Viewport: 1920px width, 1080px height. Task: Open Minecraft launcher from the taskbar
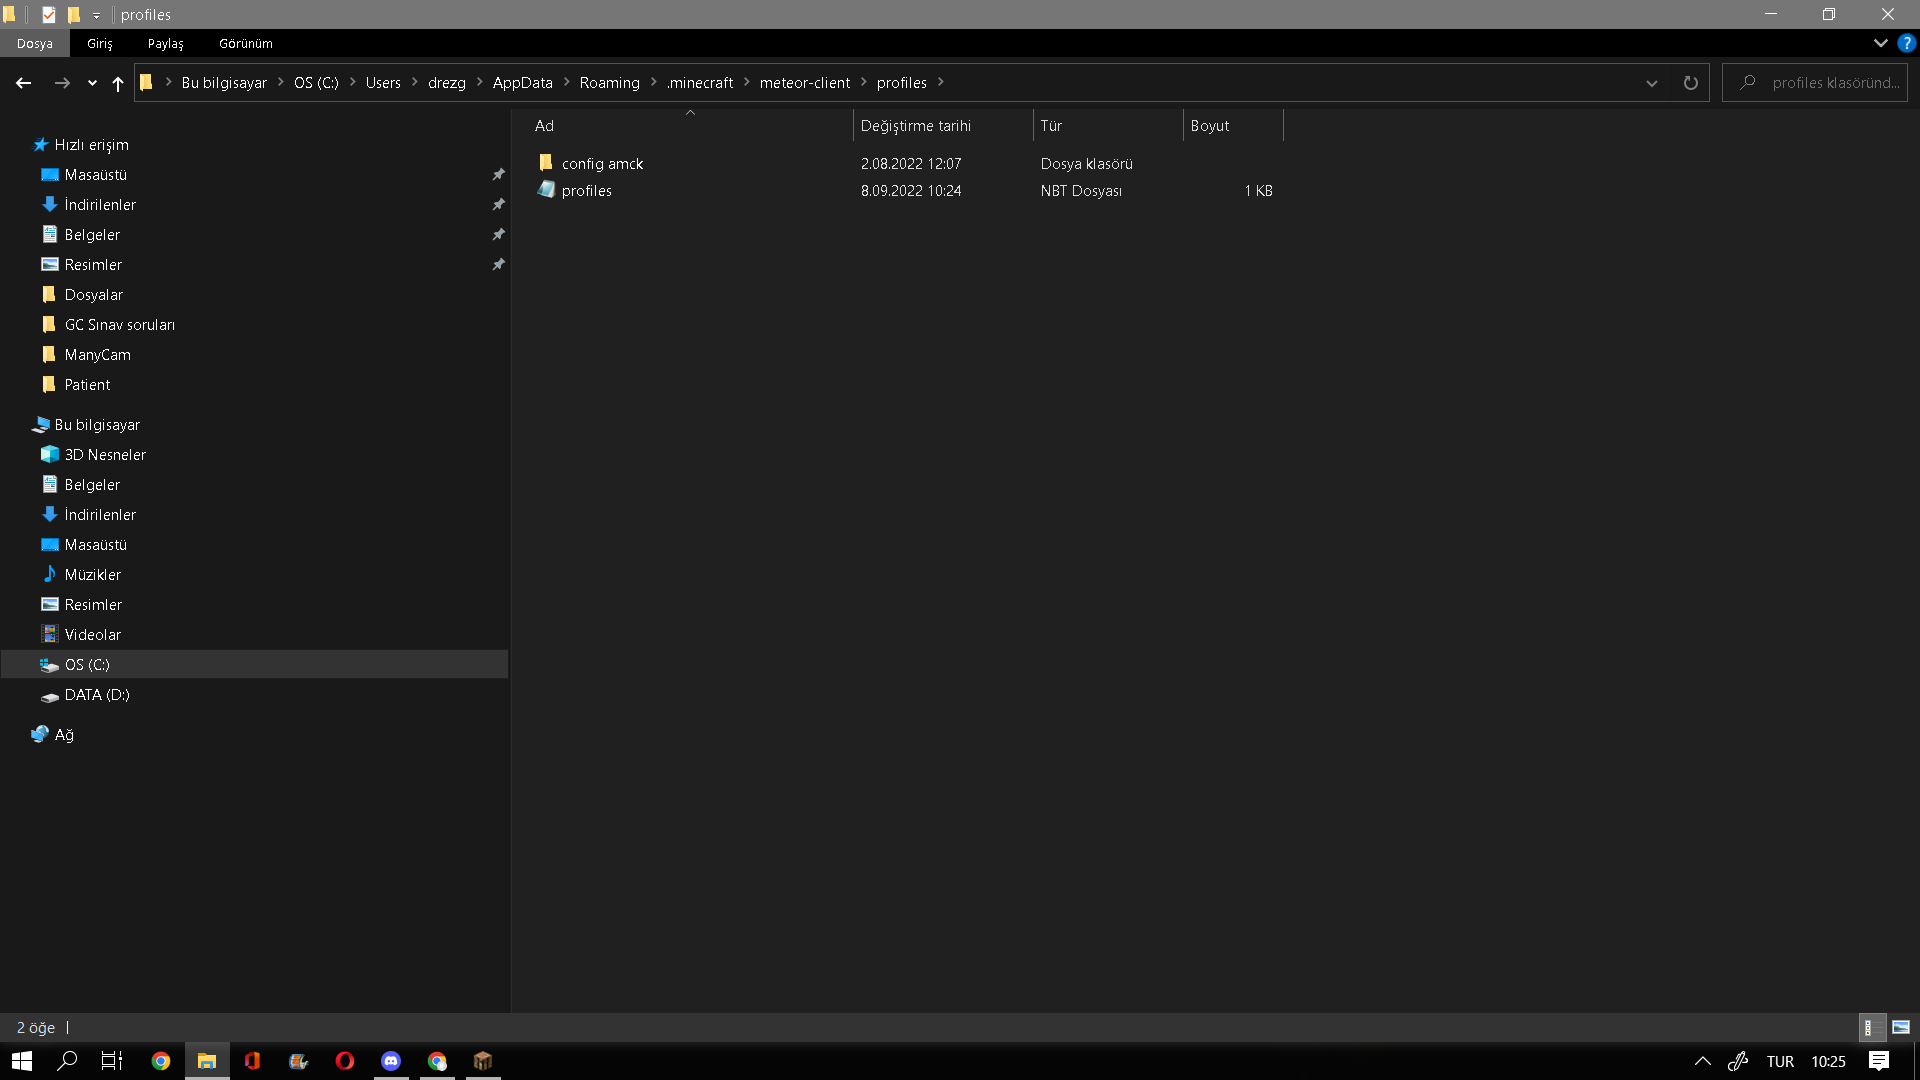(x=483, y=1061)
